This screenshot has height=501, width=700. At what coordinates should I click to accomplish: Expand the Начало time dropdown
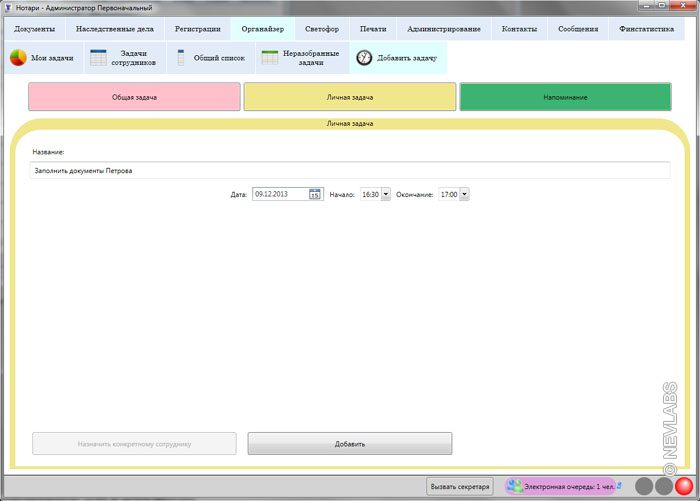tap(385, 194)
